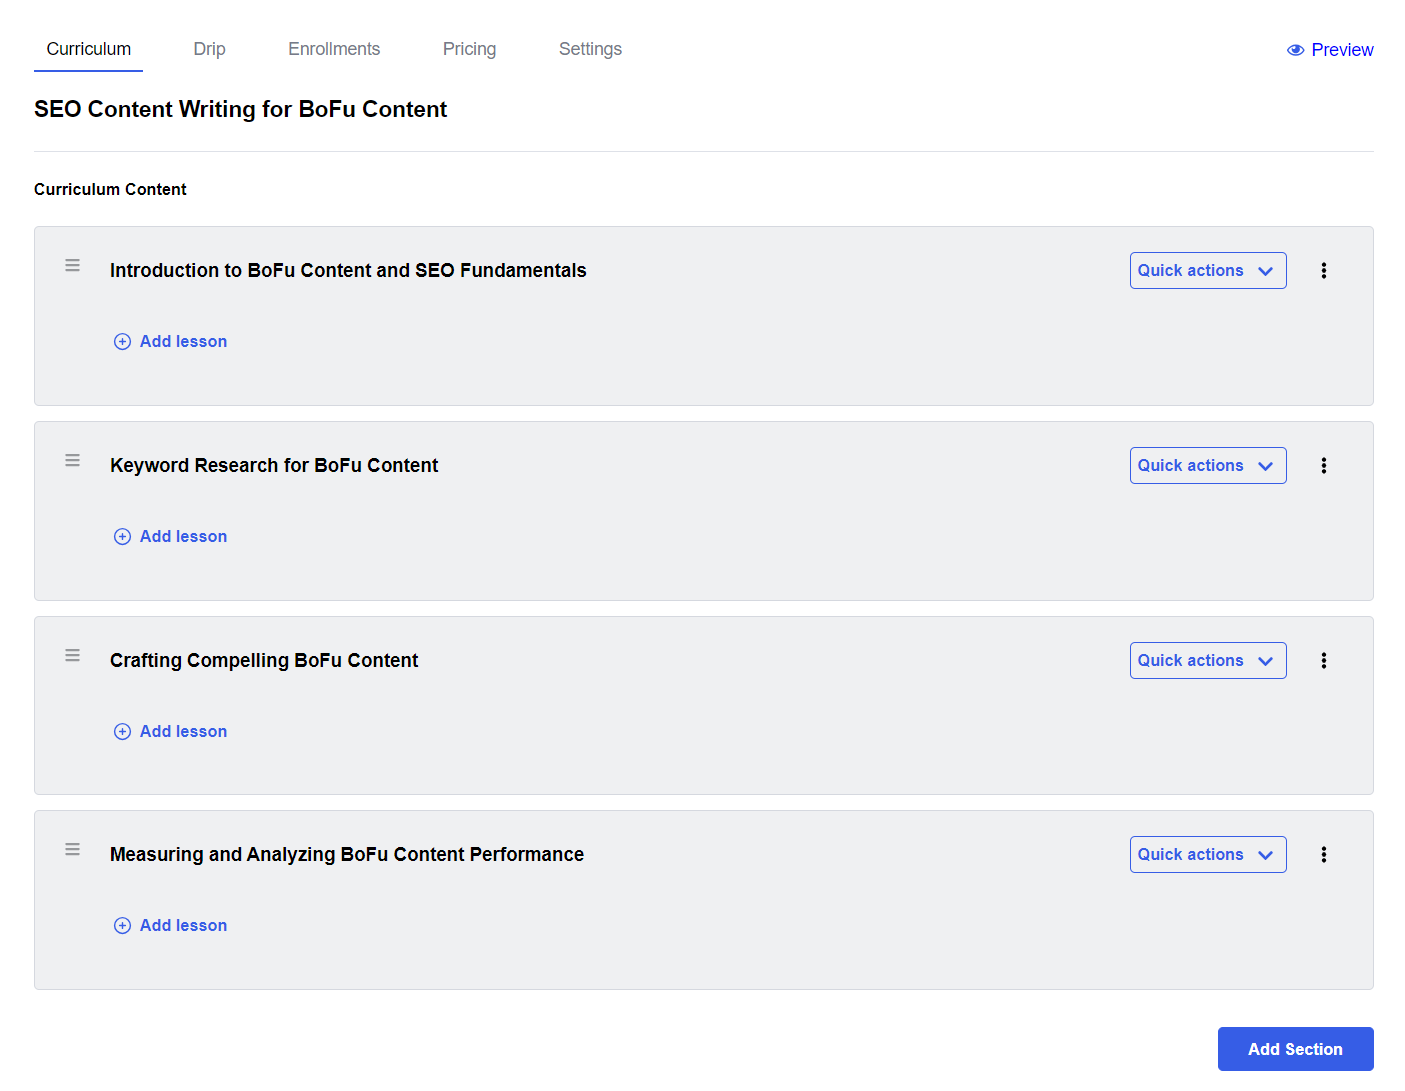This screenshot has height=1091, width=1405.
Task: Expand Quick actions for Keyword Research section
Action: [1207, 466]
